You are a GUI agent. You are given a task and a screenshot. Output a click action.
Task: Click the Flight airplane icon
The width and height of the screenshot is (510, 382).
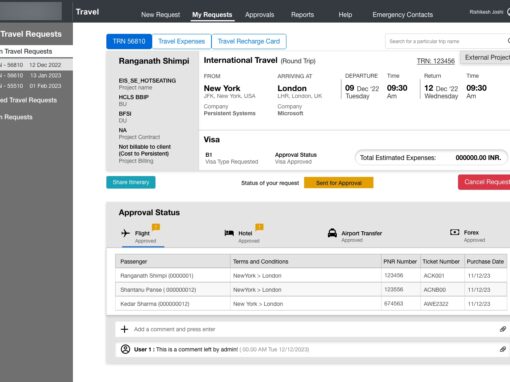pyautogui.click(x=125, y=233)
